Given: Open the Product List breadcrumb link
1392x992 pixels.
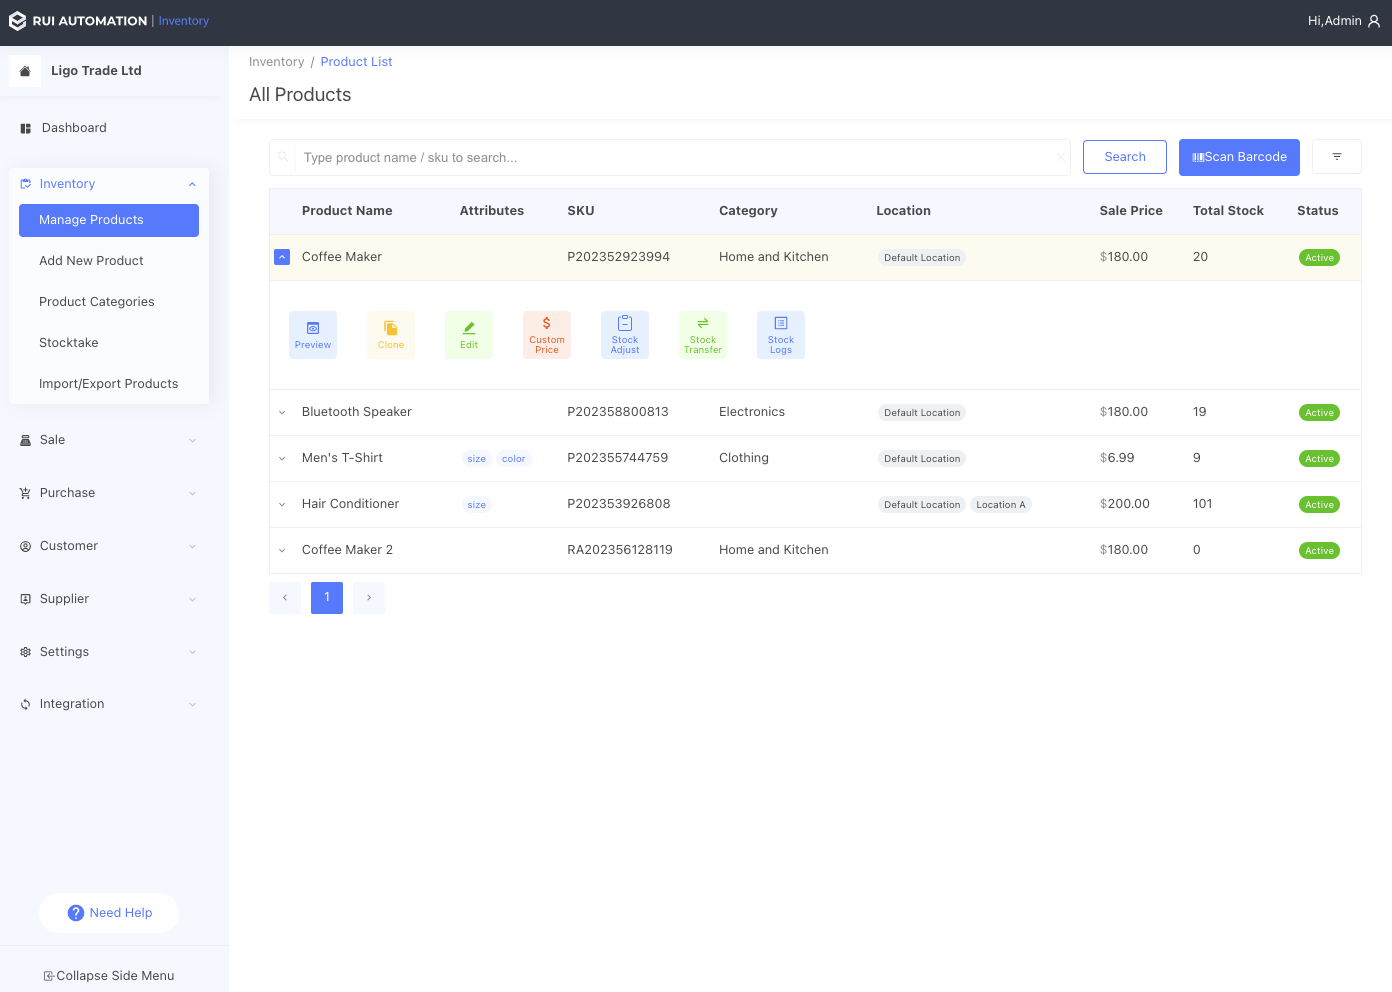Looking at the screenshot, I should pos(356,61).
